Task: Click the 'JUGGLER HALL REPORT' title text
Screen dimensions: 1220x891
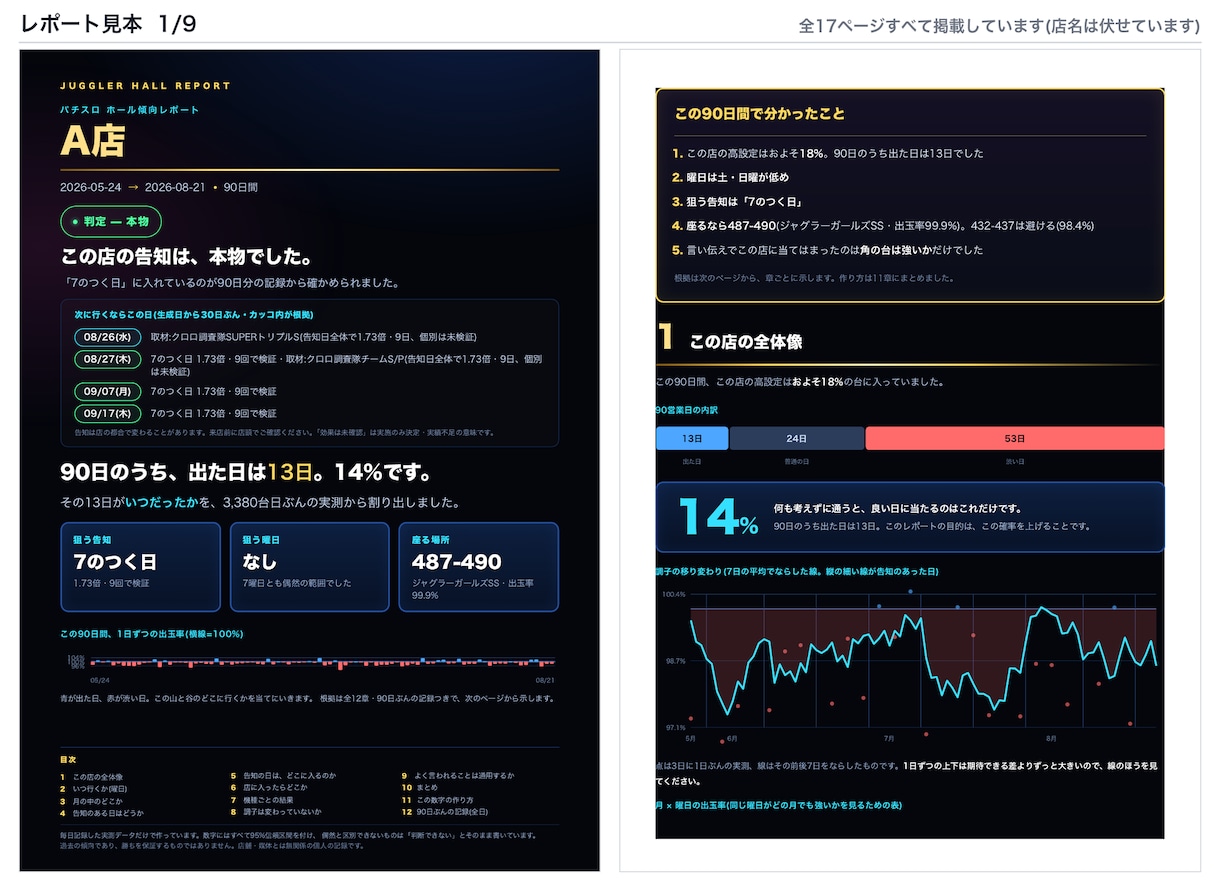Action: click(145, 86)
